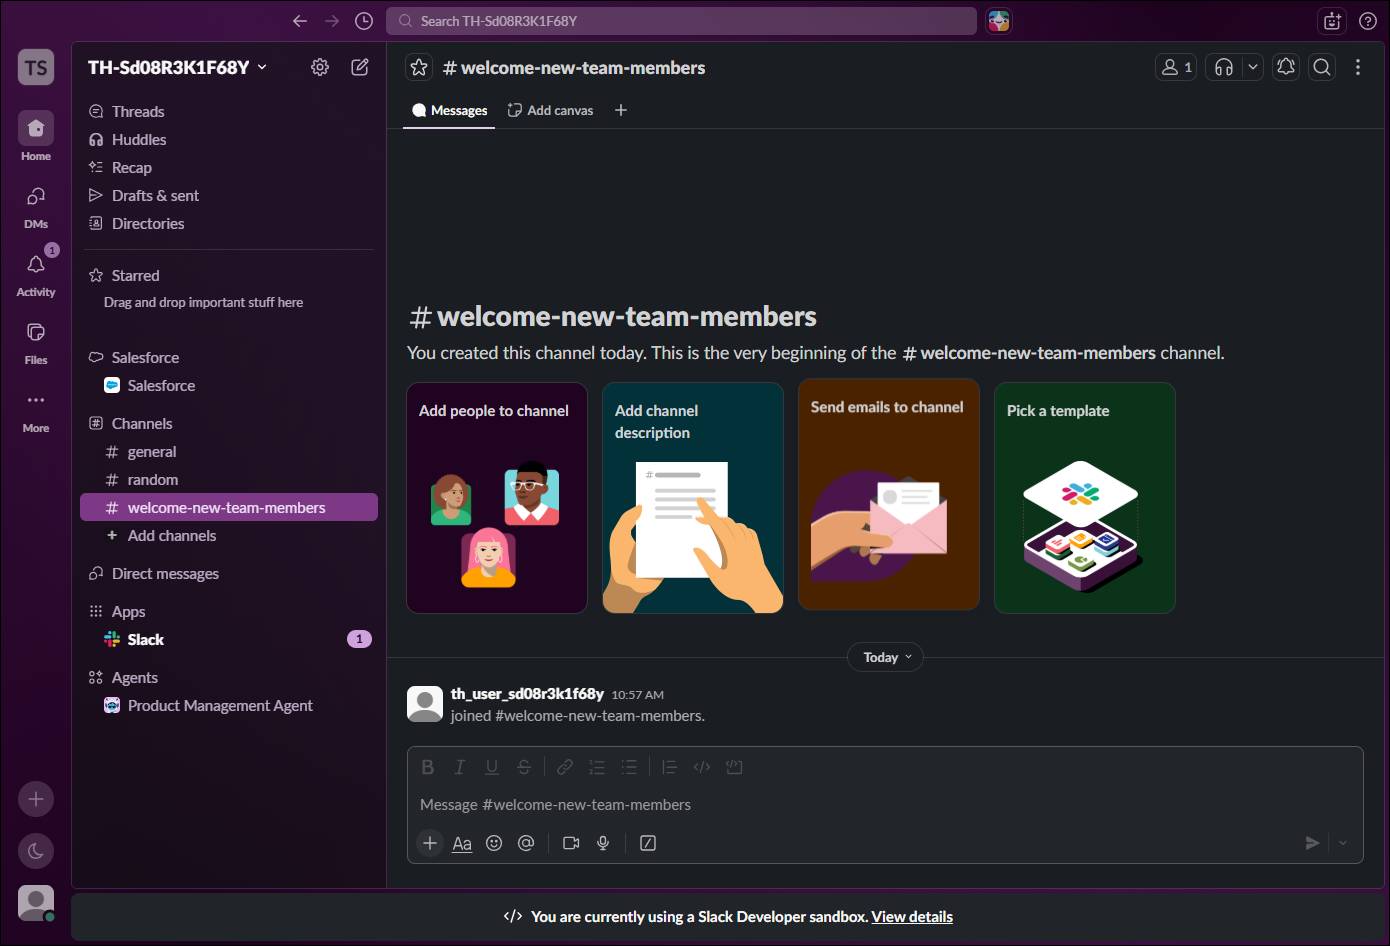1390x946 pixels.
Task: Open huddle options dropdown arrow
Action: (1252, 67)
